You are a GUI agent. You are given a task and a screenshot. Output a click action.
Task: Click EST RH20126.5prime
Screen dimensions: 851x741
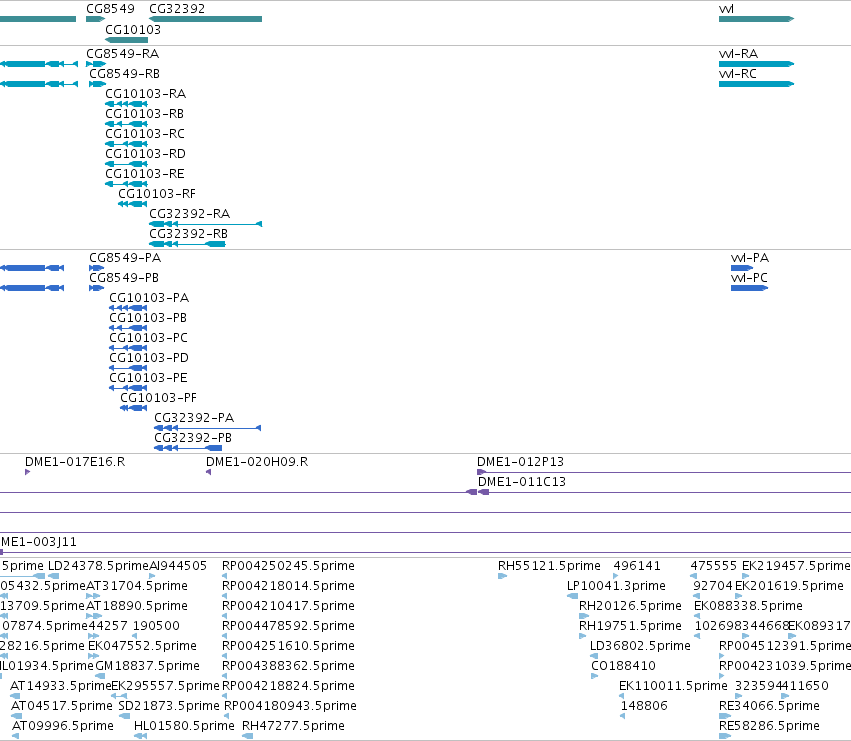point(630,606)
